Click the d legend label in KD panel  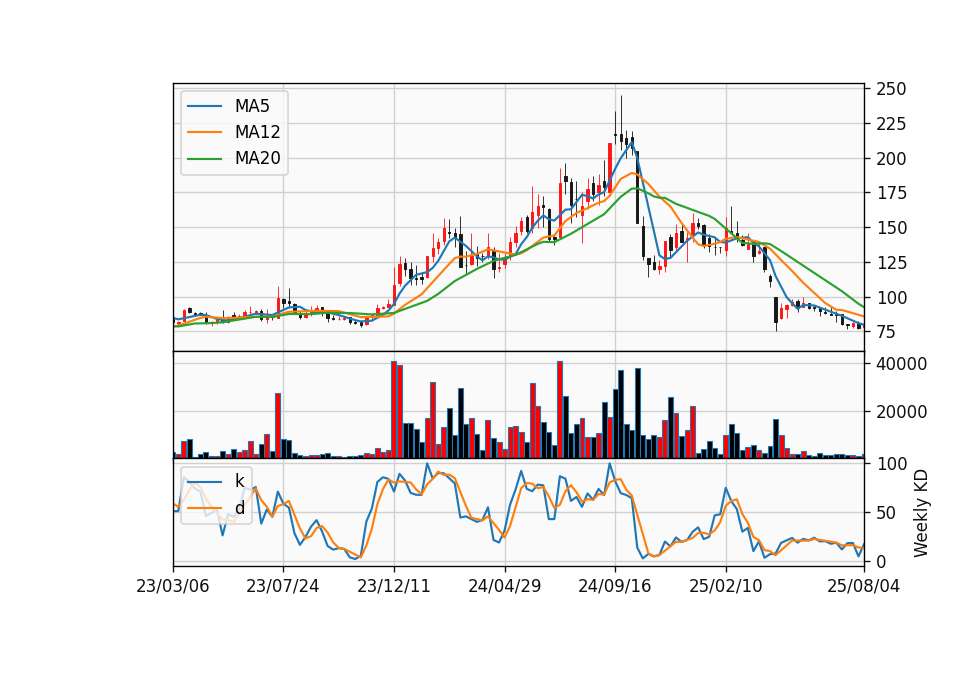[x=239, y=508]
